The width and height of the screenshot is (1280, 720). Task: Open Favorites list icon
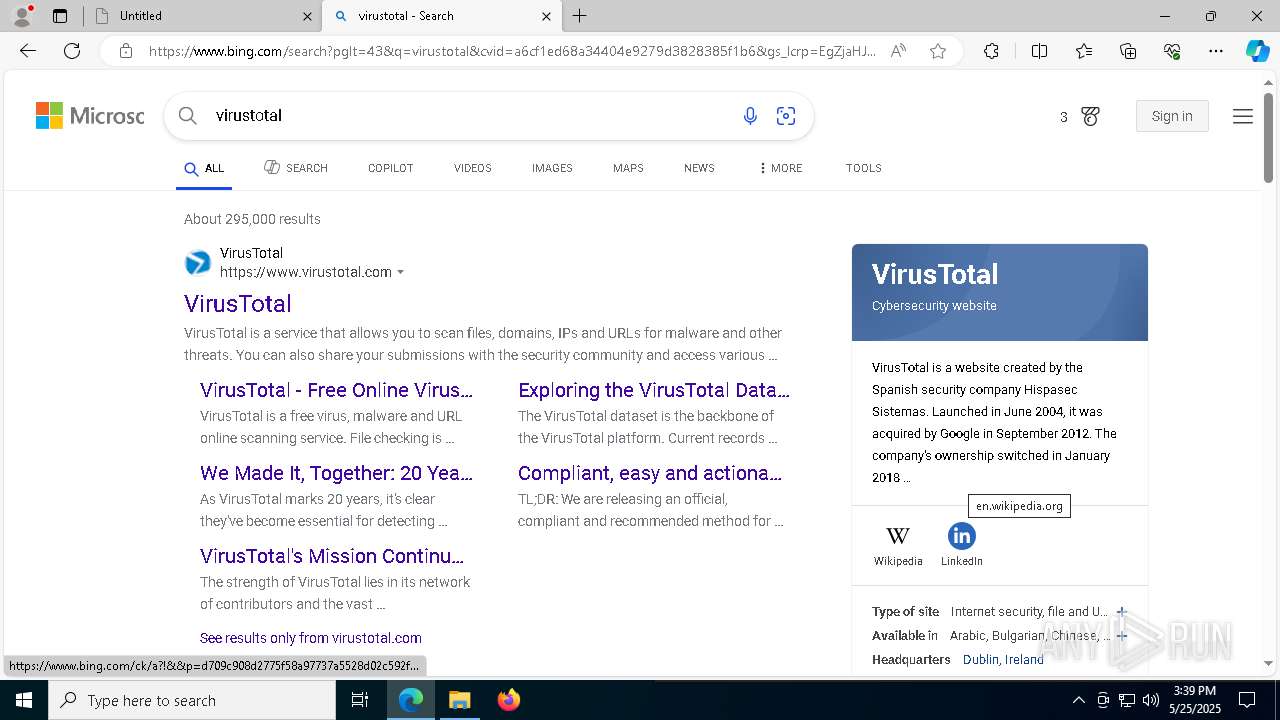click(x=1084, y=51)
